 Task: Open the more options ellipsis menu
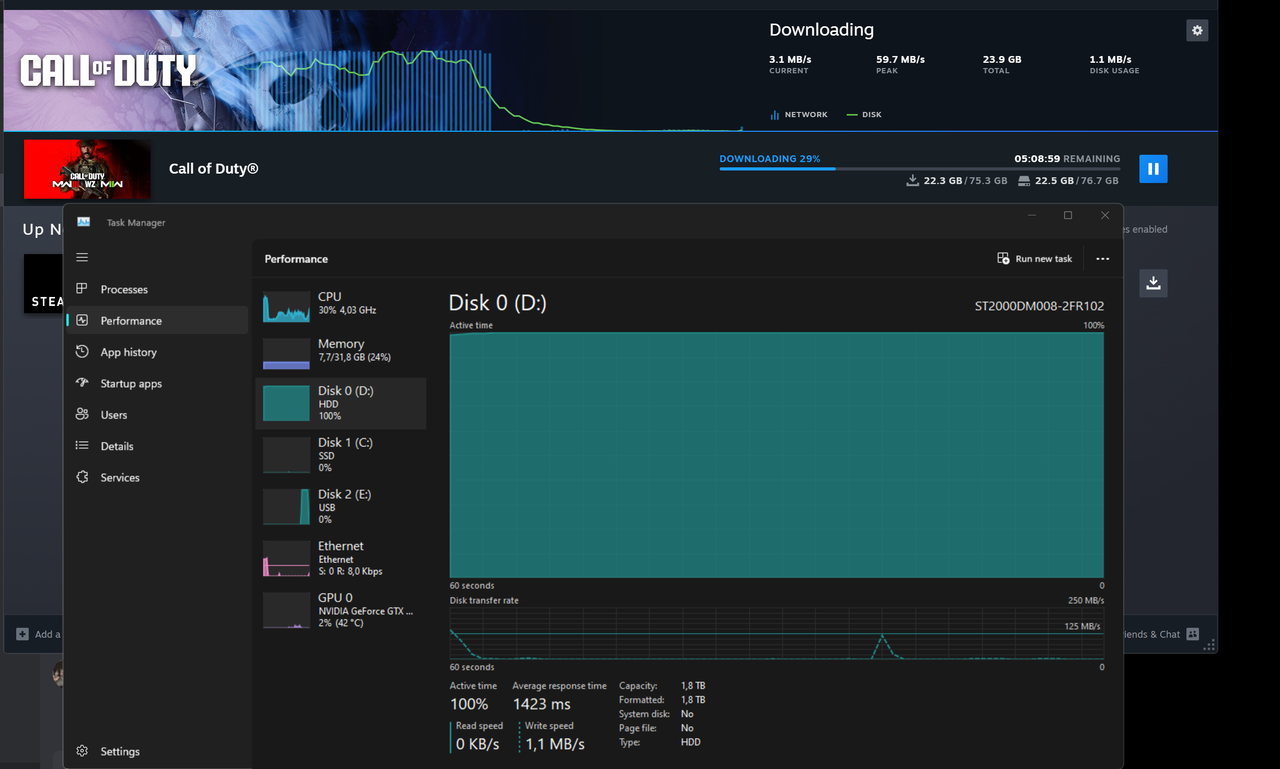(x=1102, y=258)
